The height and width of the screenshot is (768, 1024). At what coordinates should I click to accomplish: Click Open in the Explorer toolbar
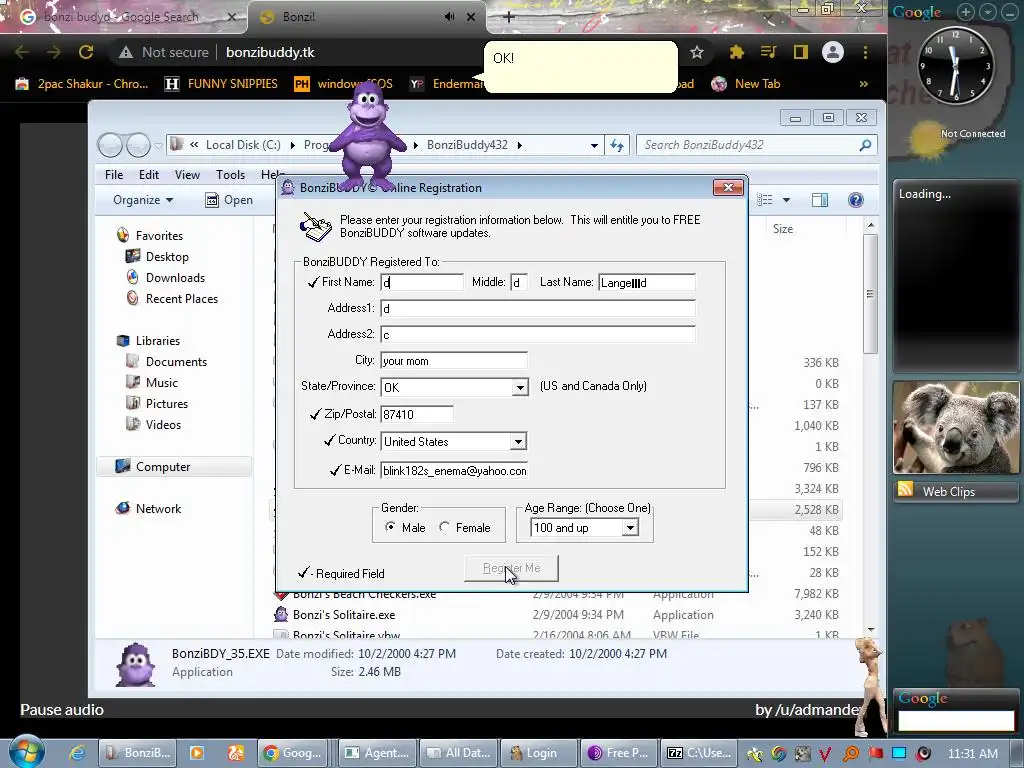229,200
